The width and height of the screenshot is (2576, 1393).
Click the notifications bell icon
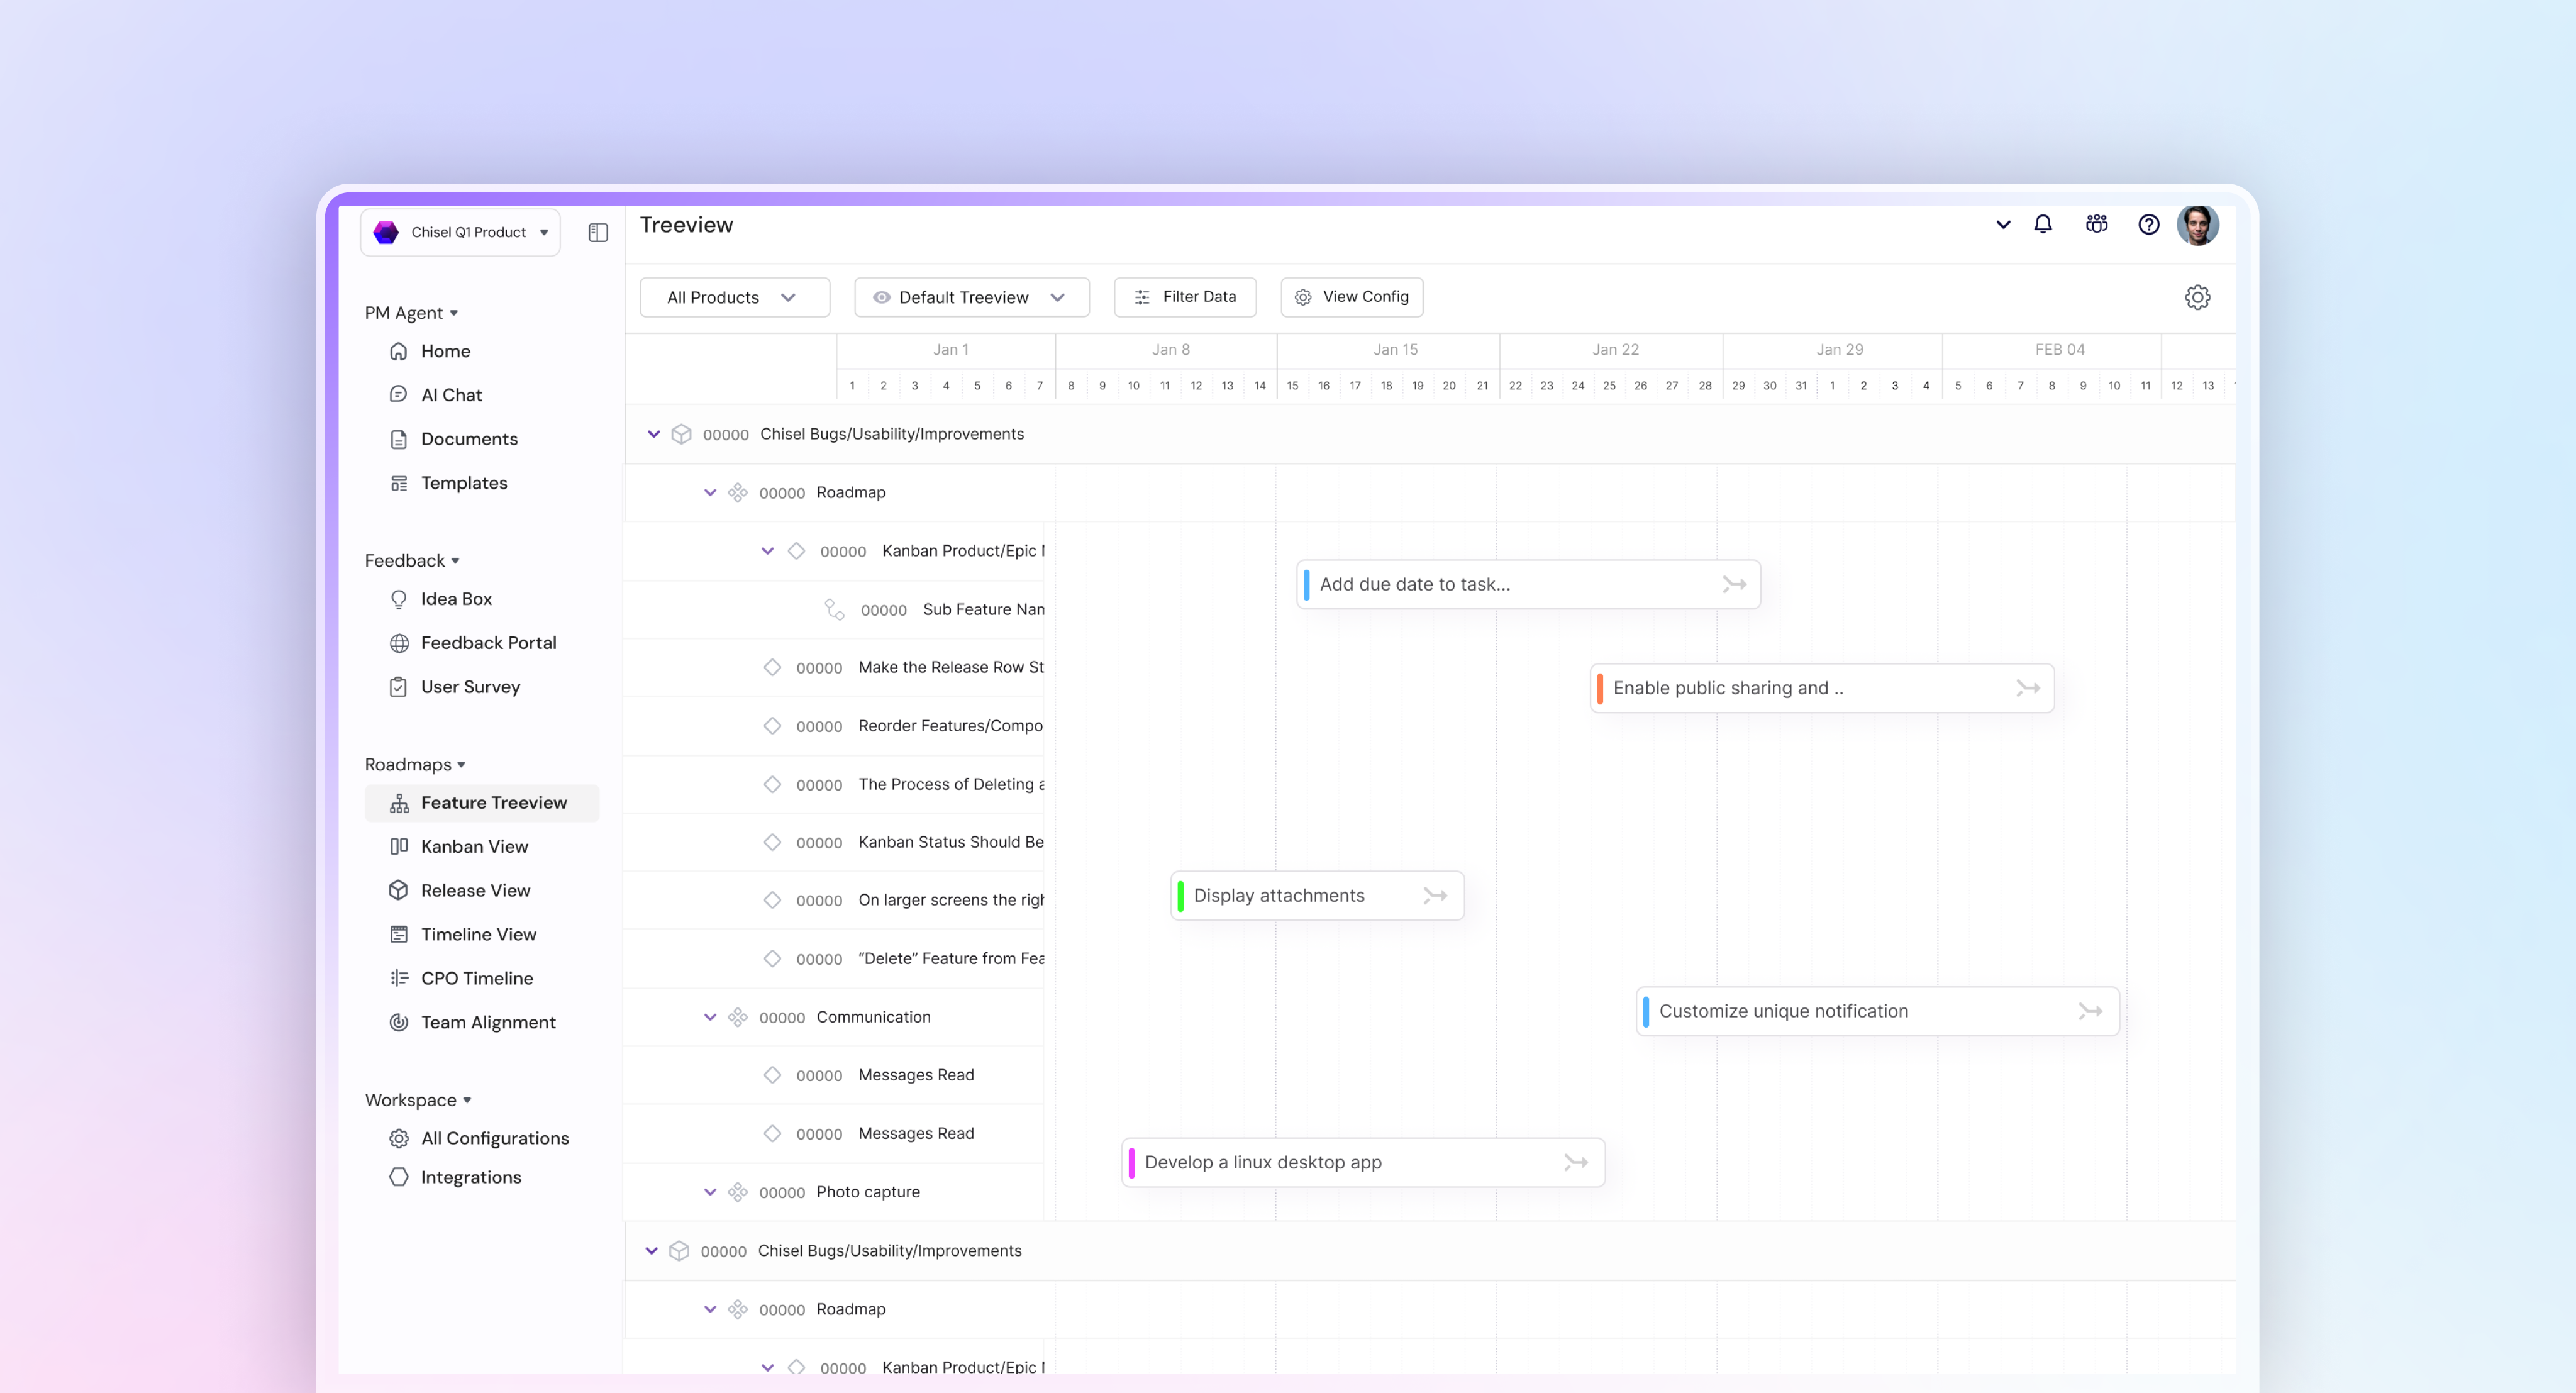coord(2042,224)
